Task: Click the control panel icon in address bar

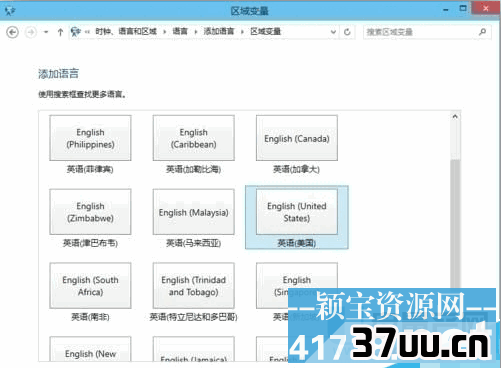Action: pyautogui.click(x=76, y=32)
